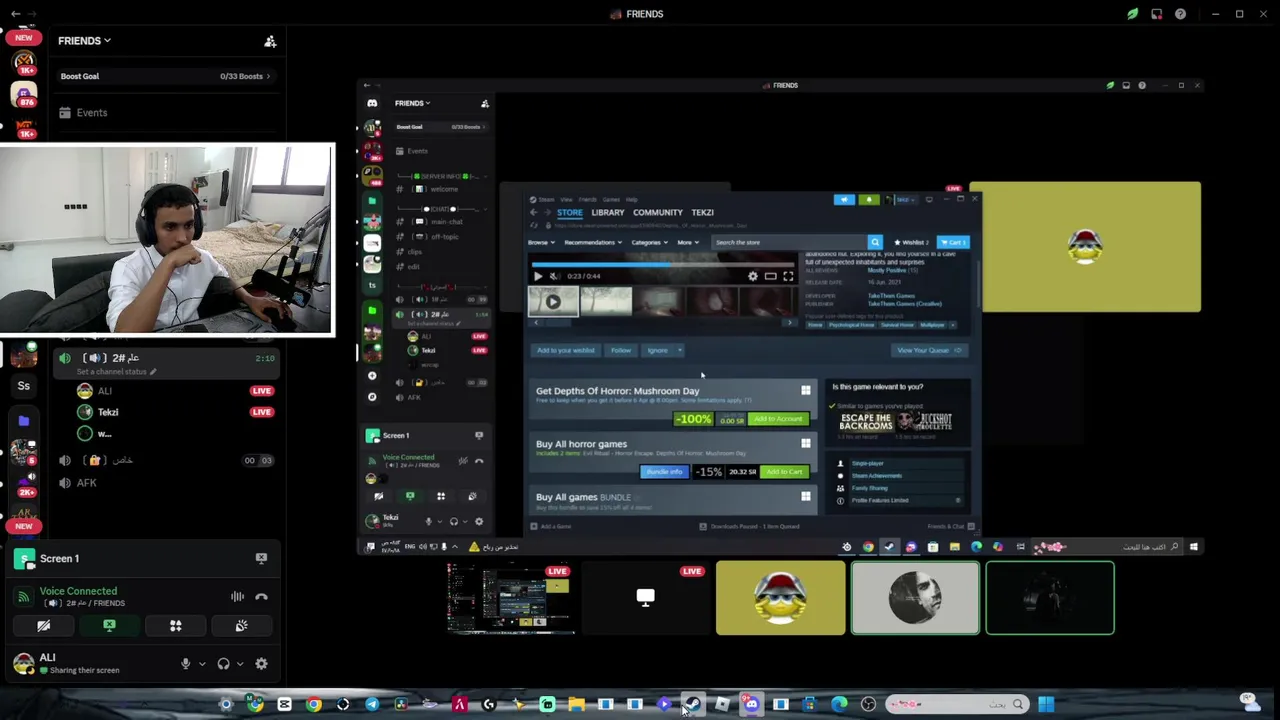This screenshot has height=720, width=1280.
Task: Select ALI's LIVE stream thumbnail
Action: tap(510, 598)
